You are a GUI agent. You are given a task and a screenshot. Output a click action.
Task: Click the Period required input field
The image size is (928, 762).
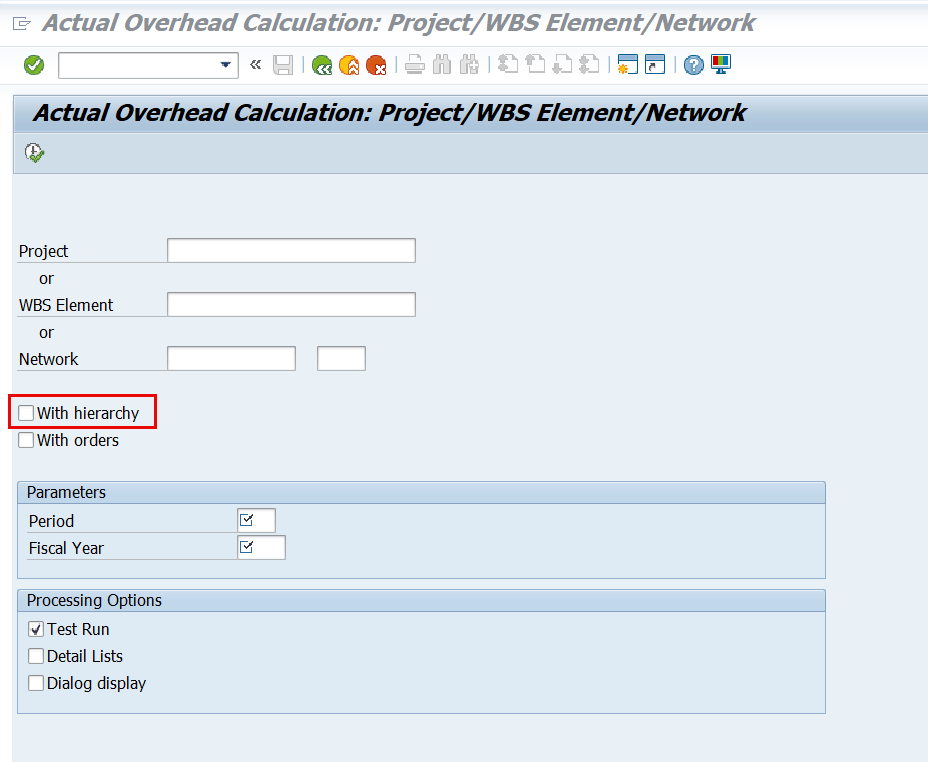coord(256,521)
